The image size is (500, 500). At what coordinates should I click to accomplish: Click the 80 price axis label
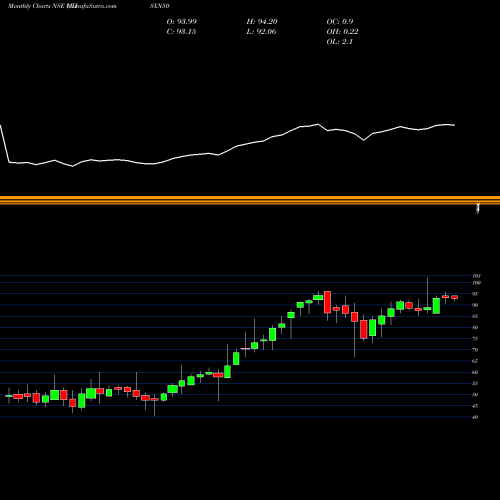coord(475,327)
